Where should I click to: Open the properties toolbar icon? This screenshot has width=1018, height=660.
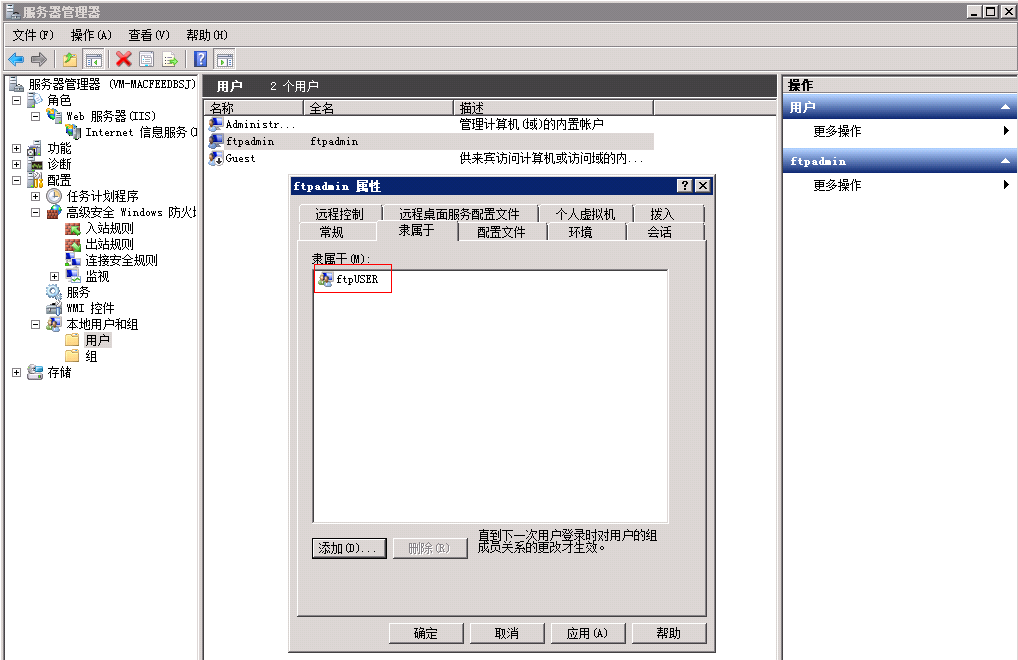(x=147, y=60)
